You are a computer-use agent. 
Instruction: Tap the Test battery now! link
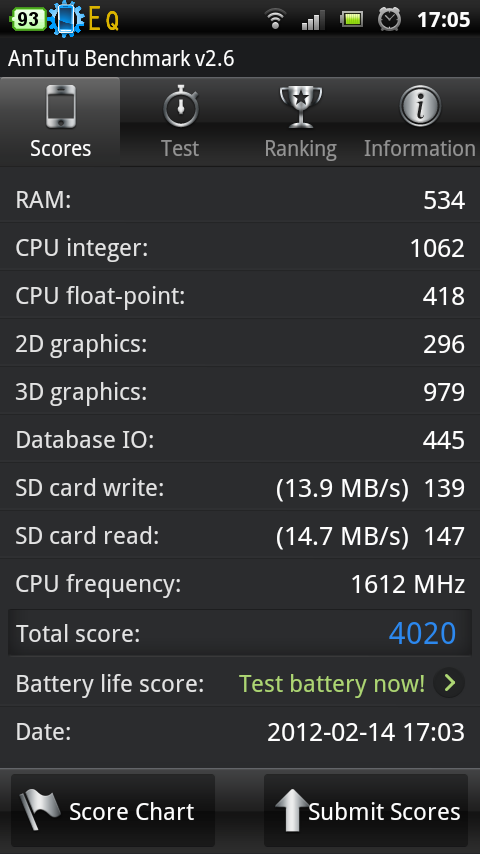tap(332, 683)
